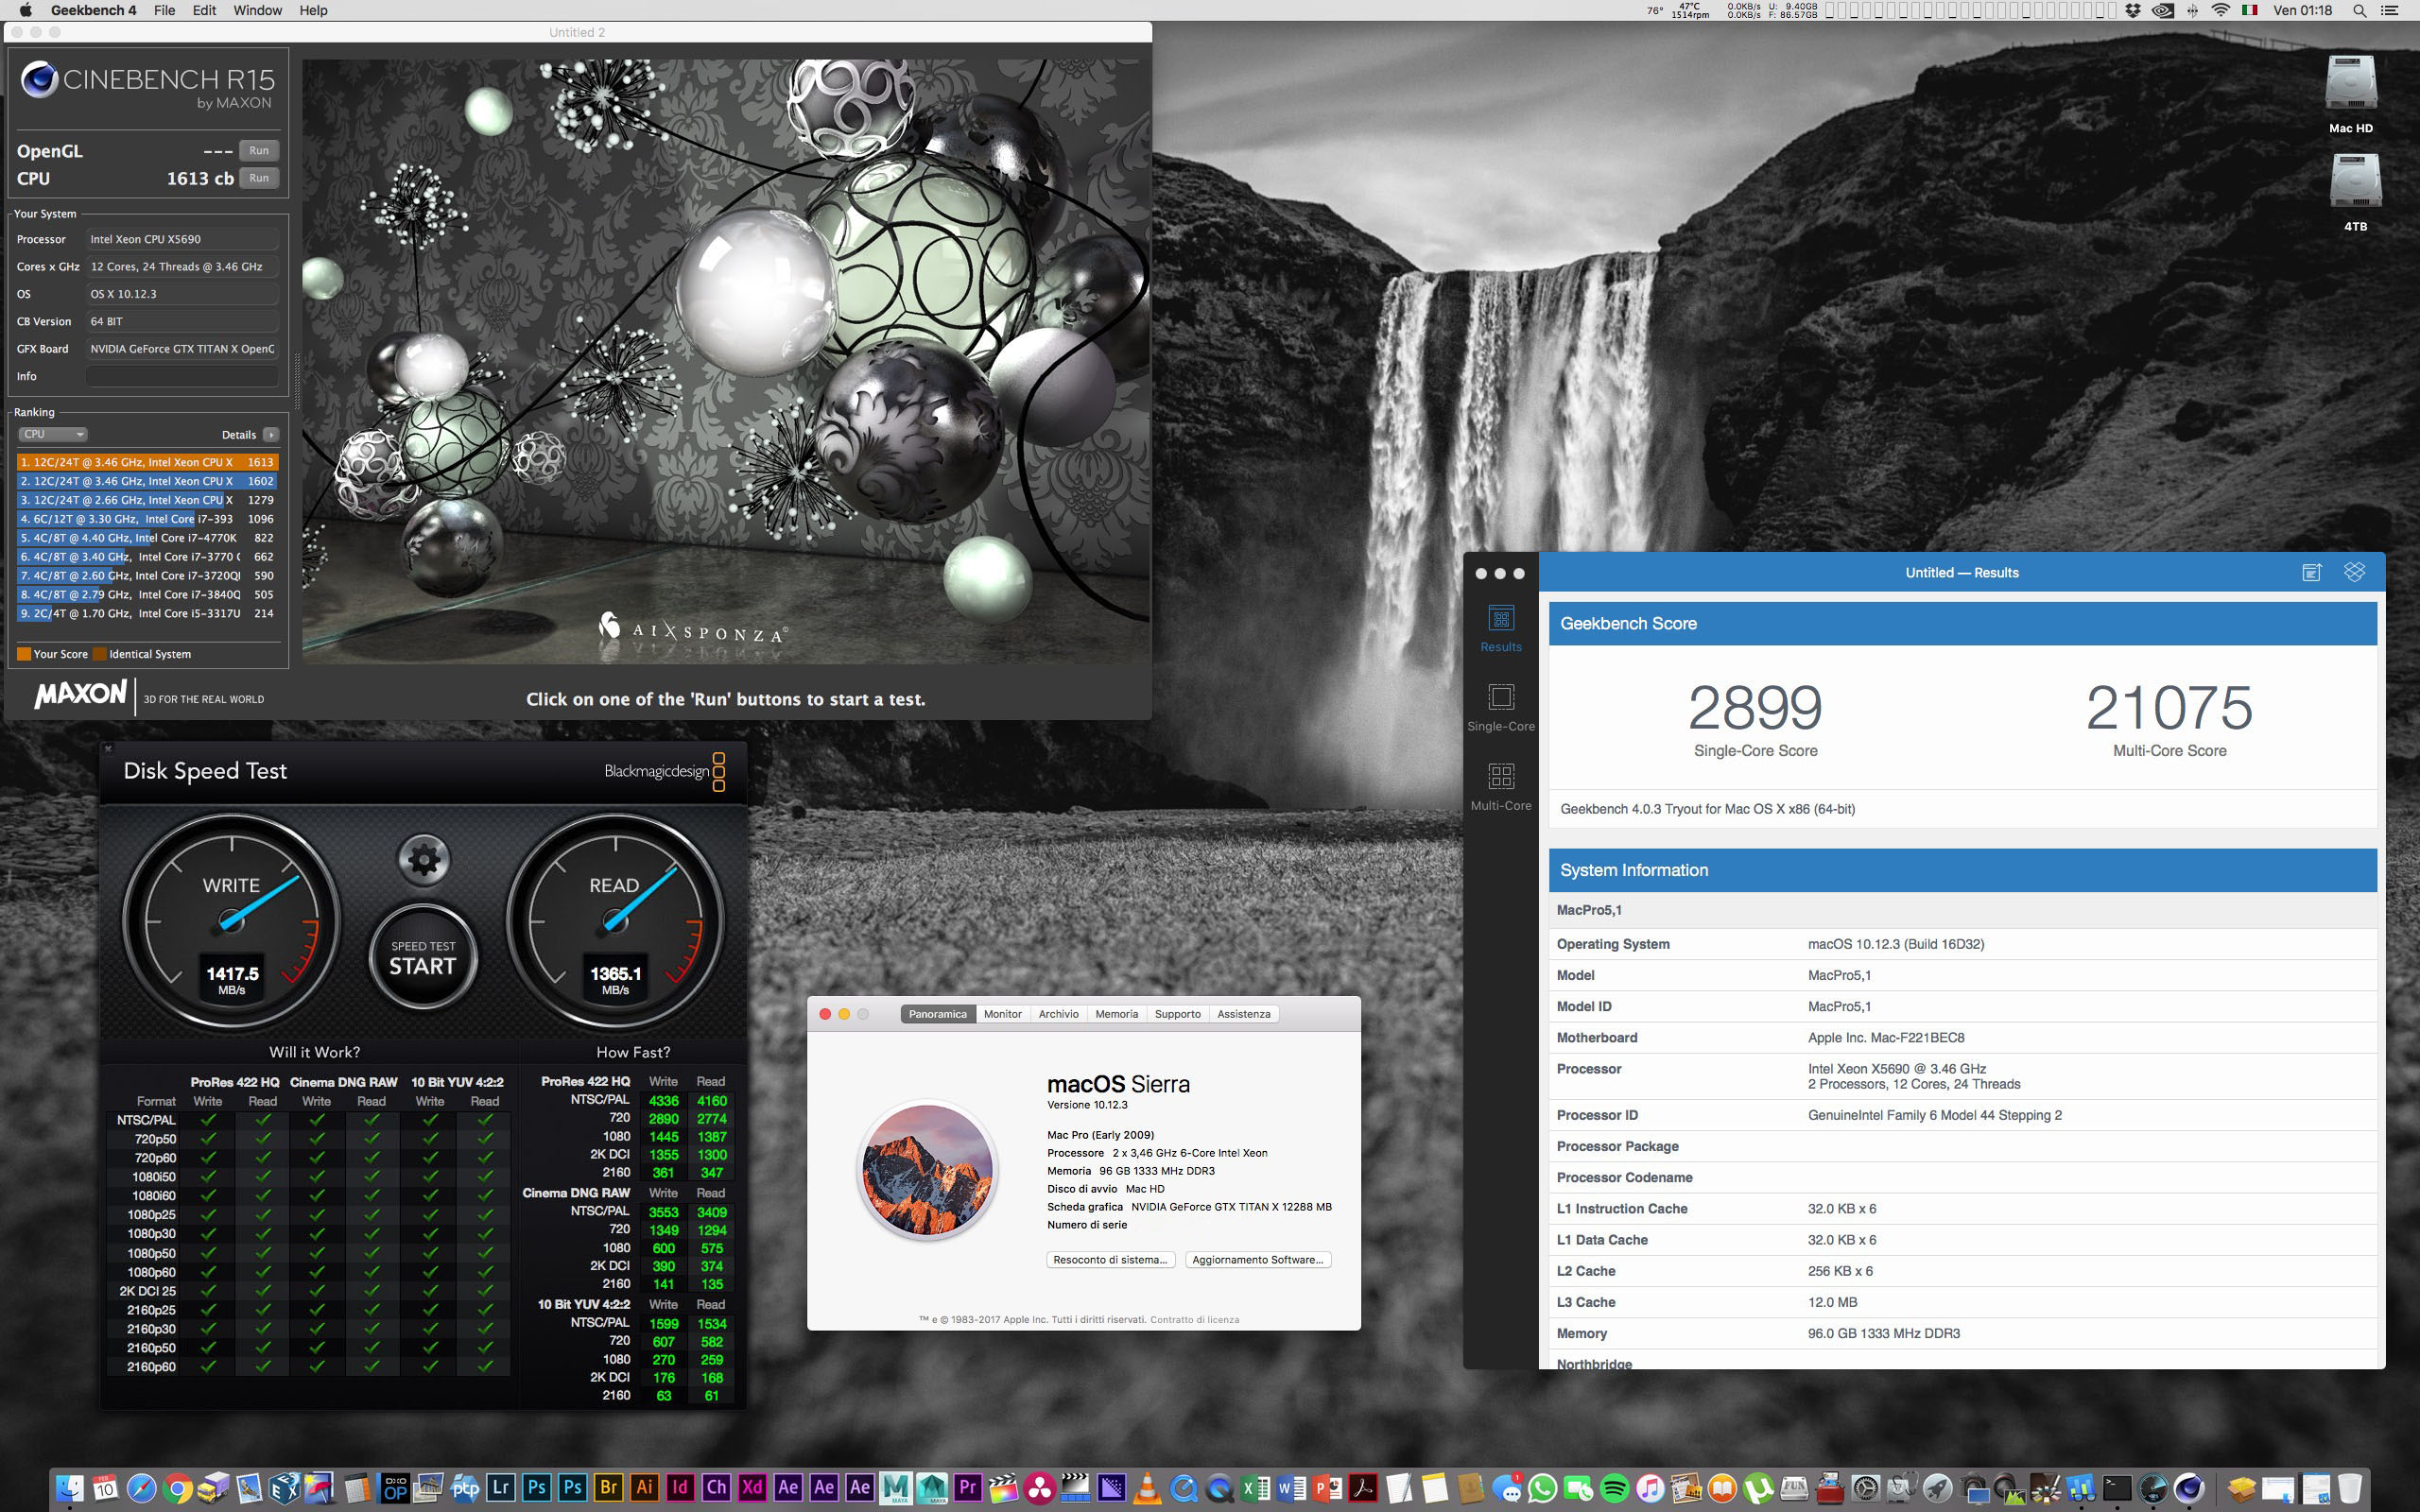Click the Speed Test START button
2420x1512 pixels.
coord(422,958)
